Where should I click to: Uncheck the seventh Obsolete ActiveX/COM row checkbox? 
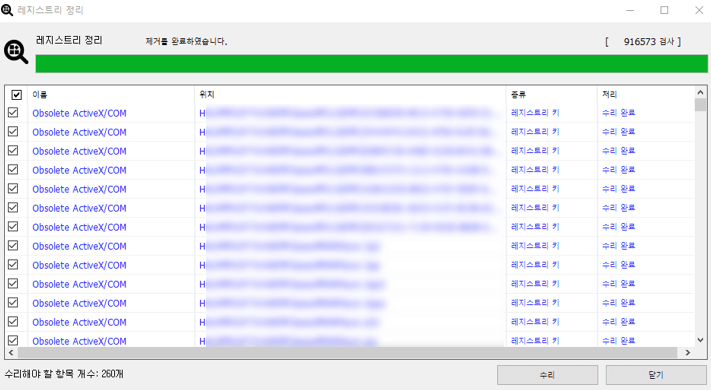point(13,227)
